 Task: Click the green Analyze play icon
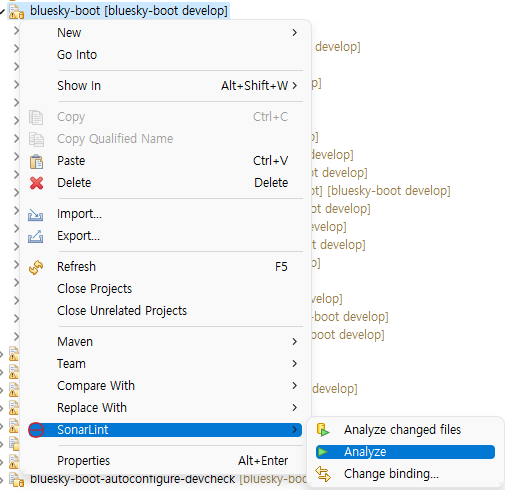point(322,452)
